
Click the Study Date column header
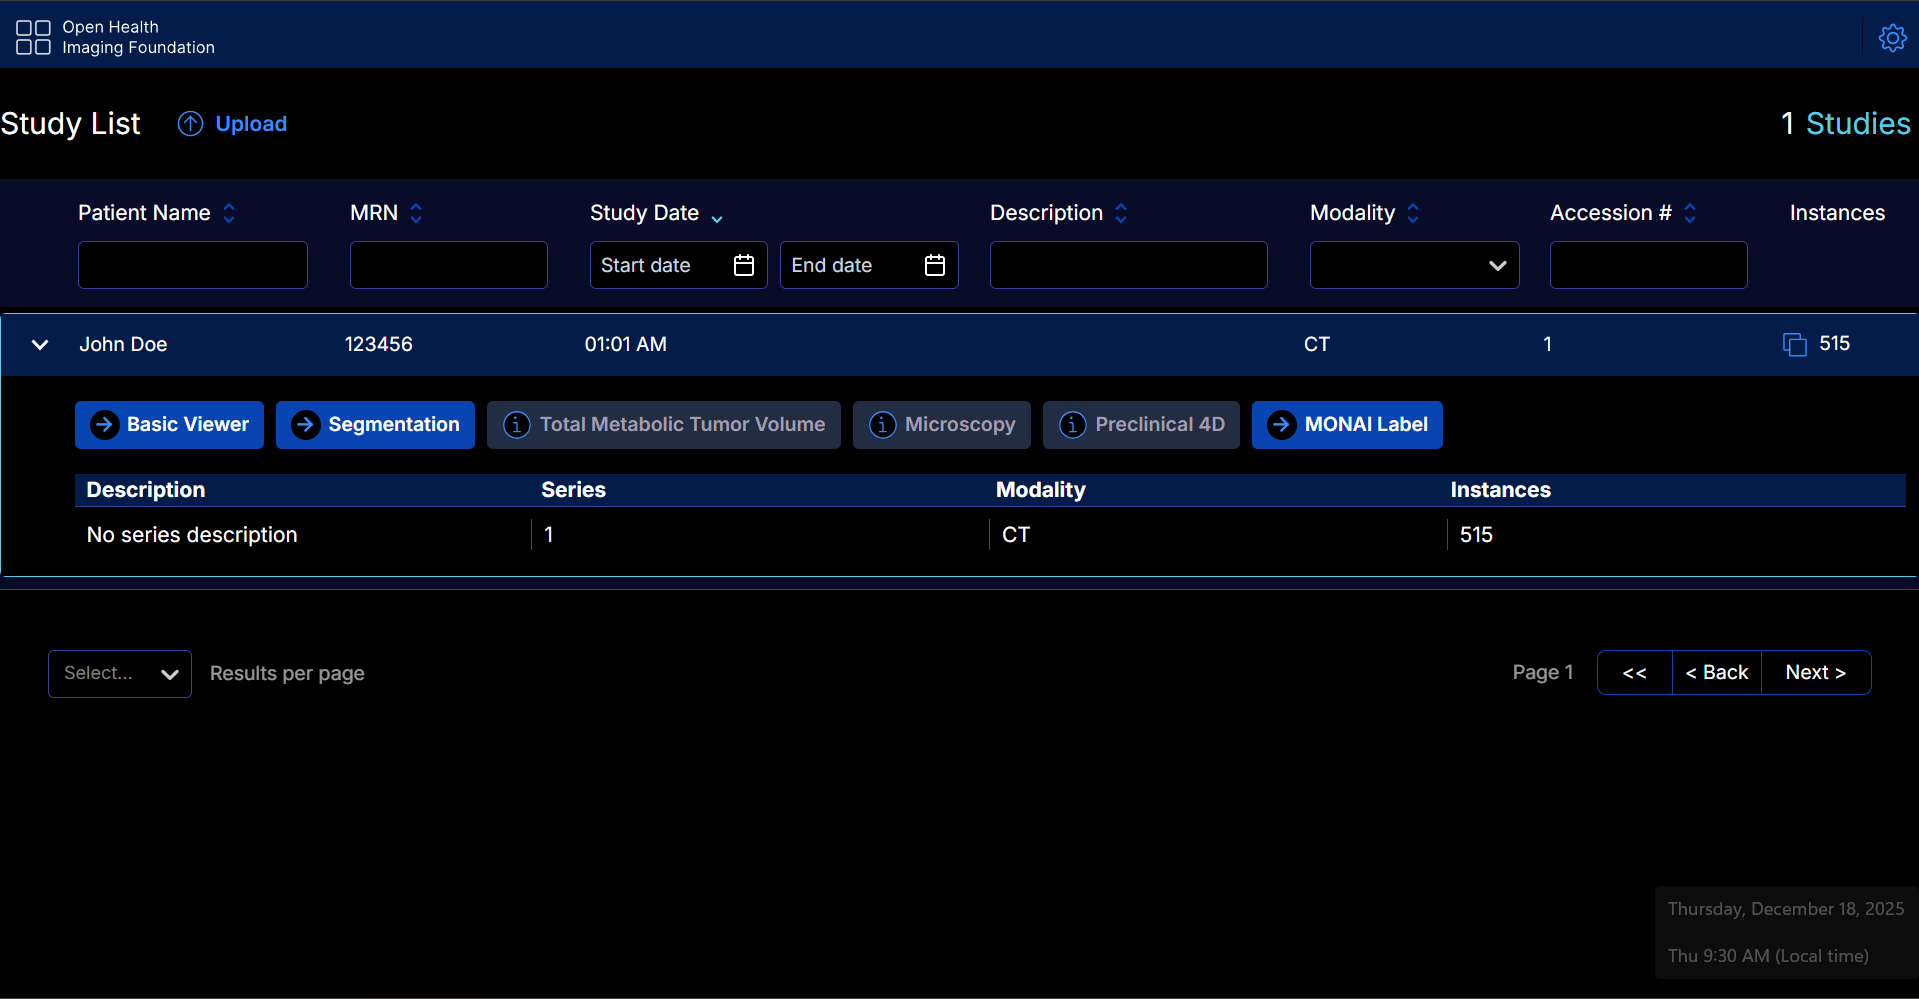coord(644,213)
